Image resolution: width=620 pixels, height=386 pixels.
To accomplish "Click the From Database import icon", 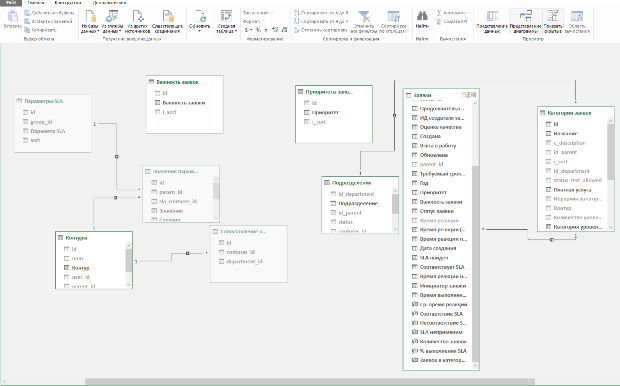I will (90, 17).
